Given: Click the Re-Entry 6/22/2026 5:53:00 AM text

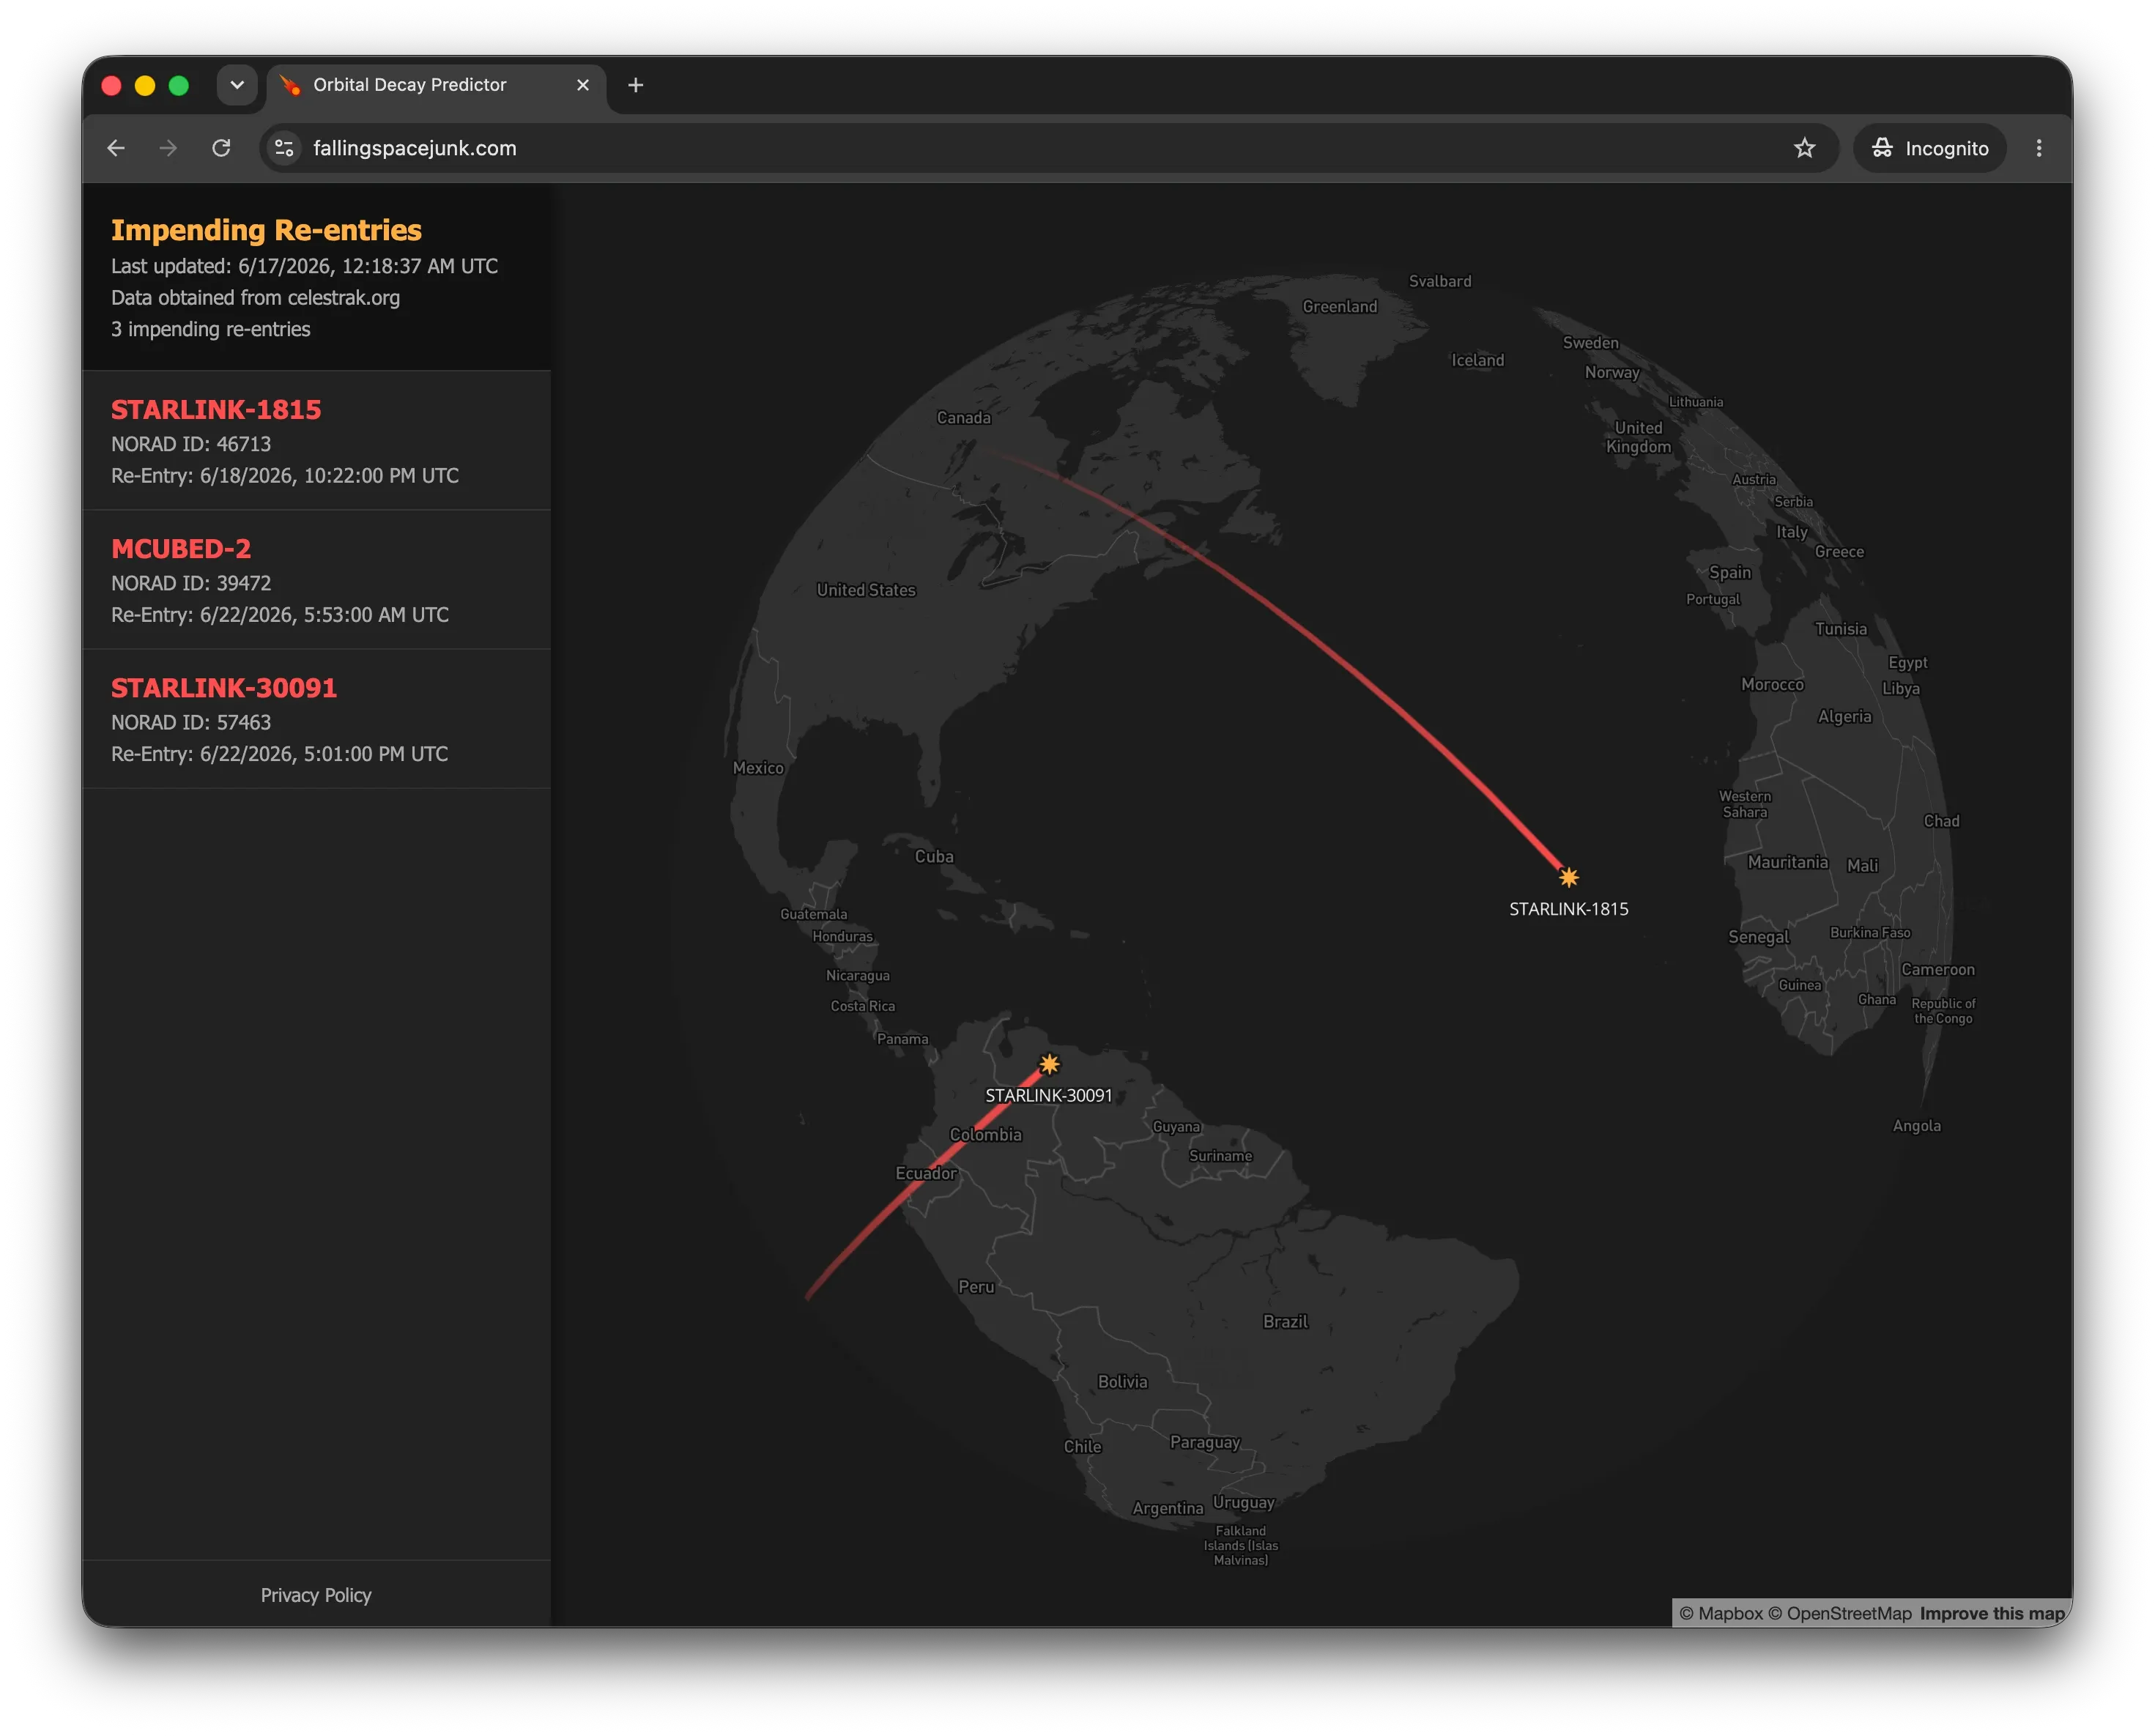Looking at the screenshot, I should pyautogui.click(x=280, y=615).
